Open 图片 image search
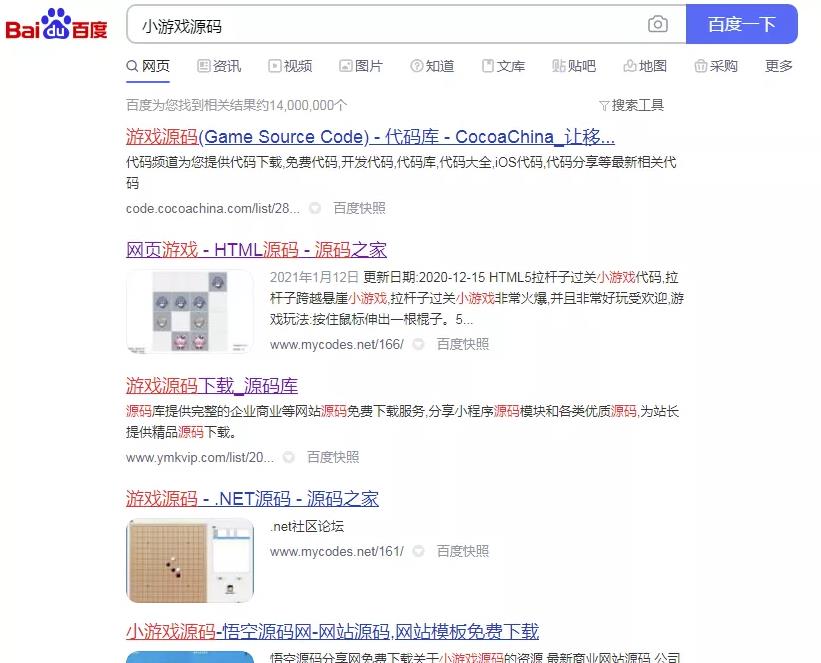The height and width of the screenshot is (663, 821). click(x=360, y=65)
